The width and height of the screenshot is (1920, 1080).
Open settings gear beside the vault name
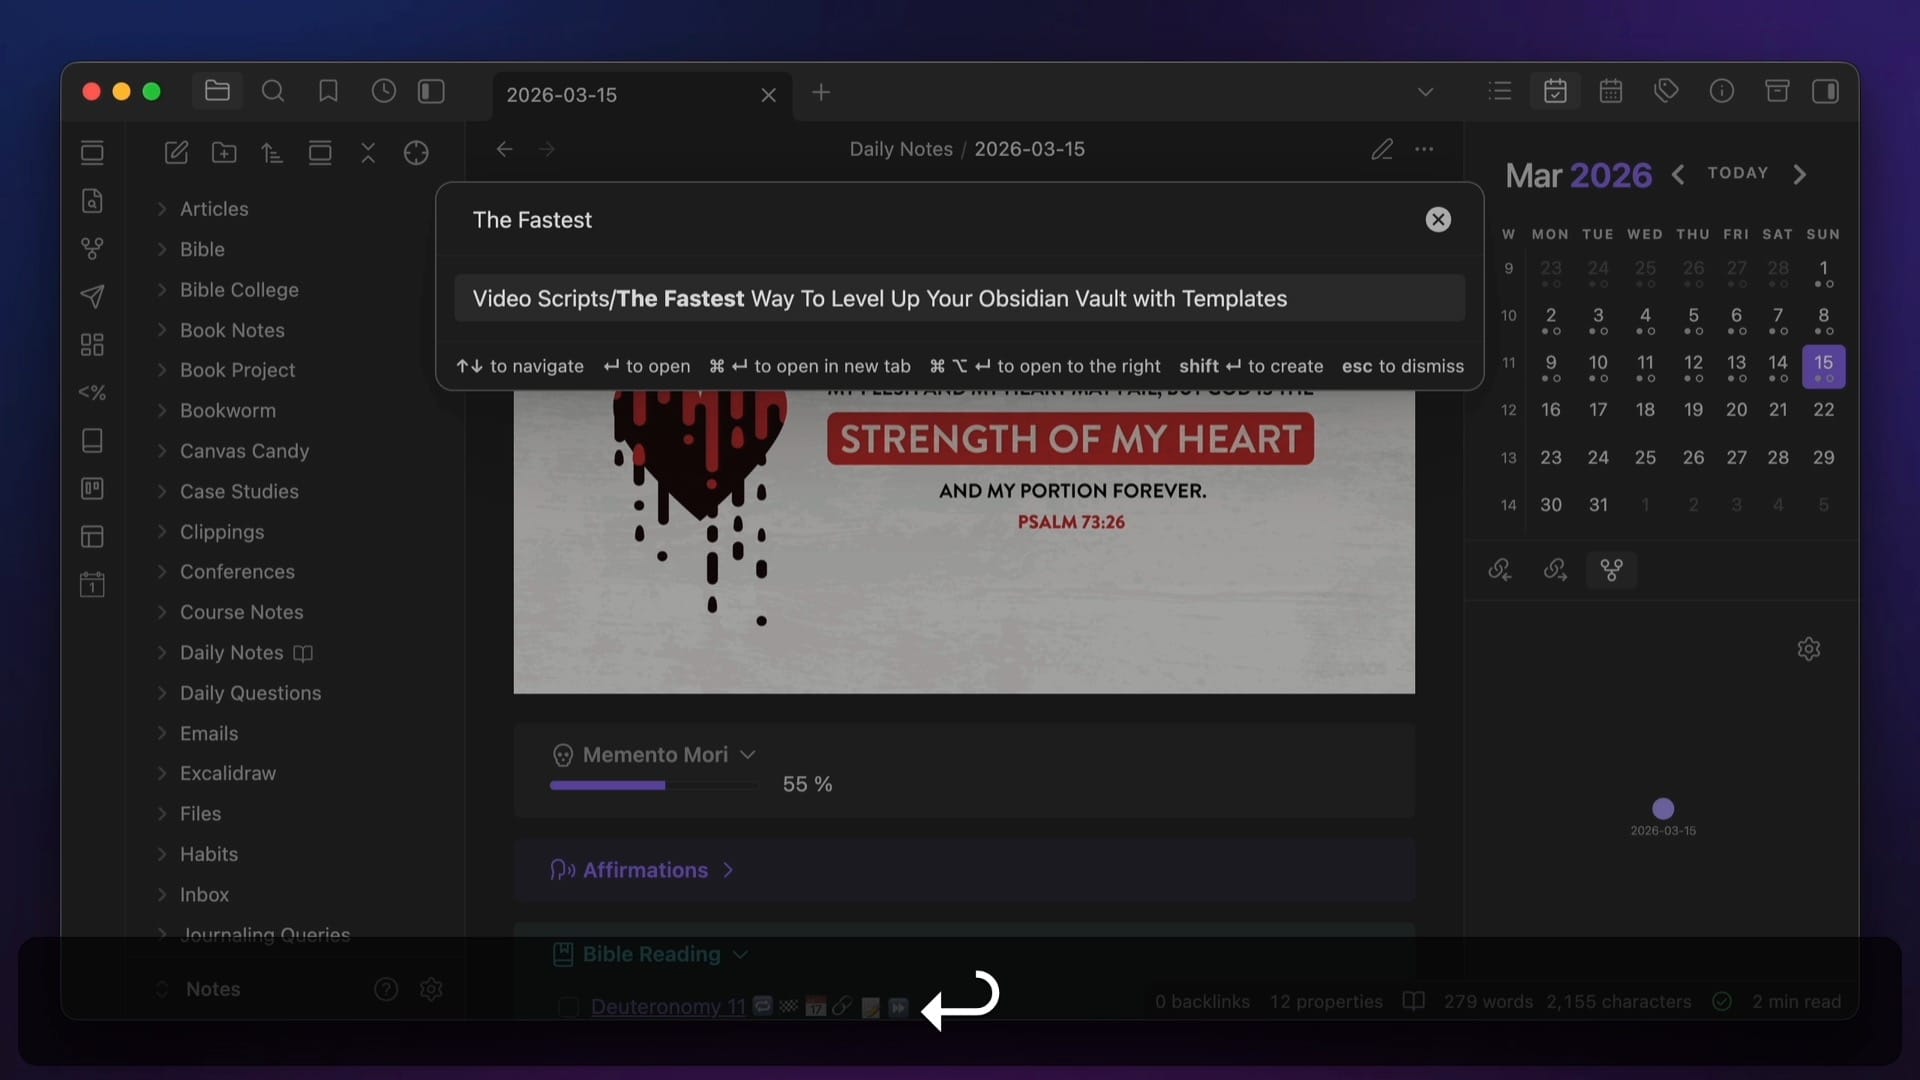(431, 989)
